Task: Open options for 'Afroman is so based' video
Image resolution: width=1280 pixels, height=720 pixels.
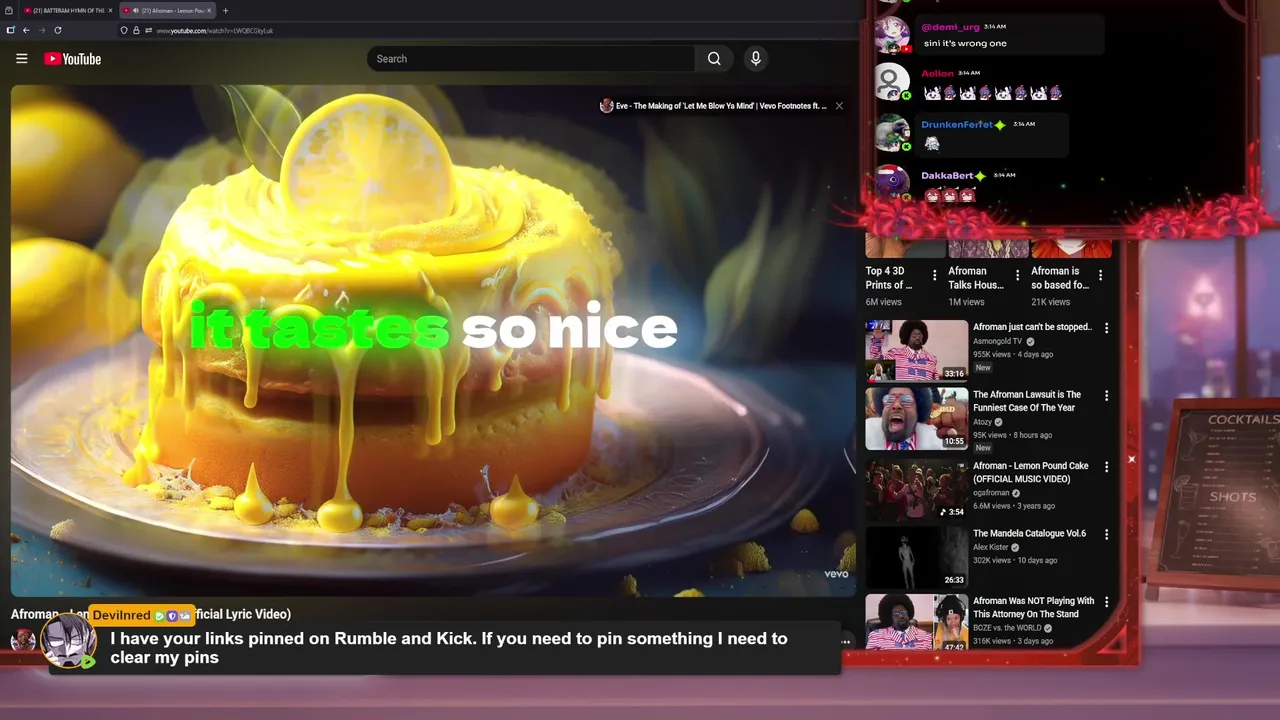Action: [x=1101, y=275]
